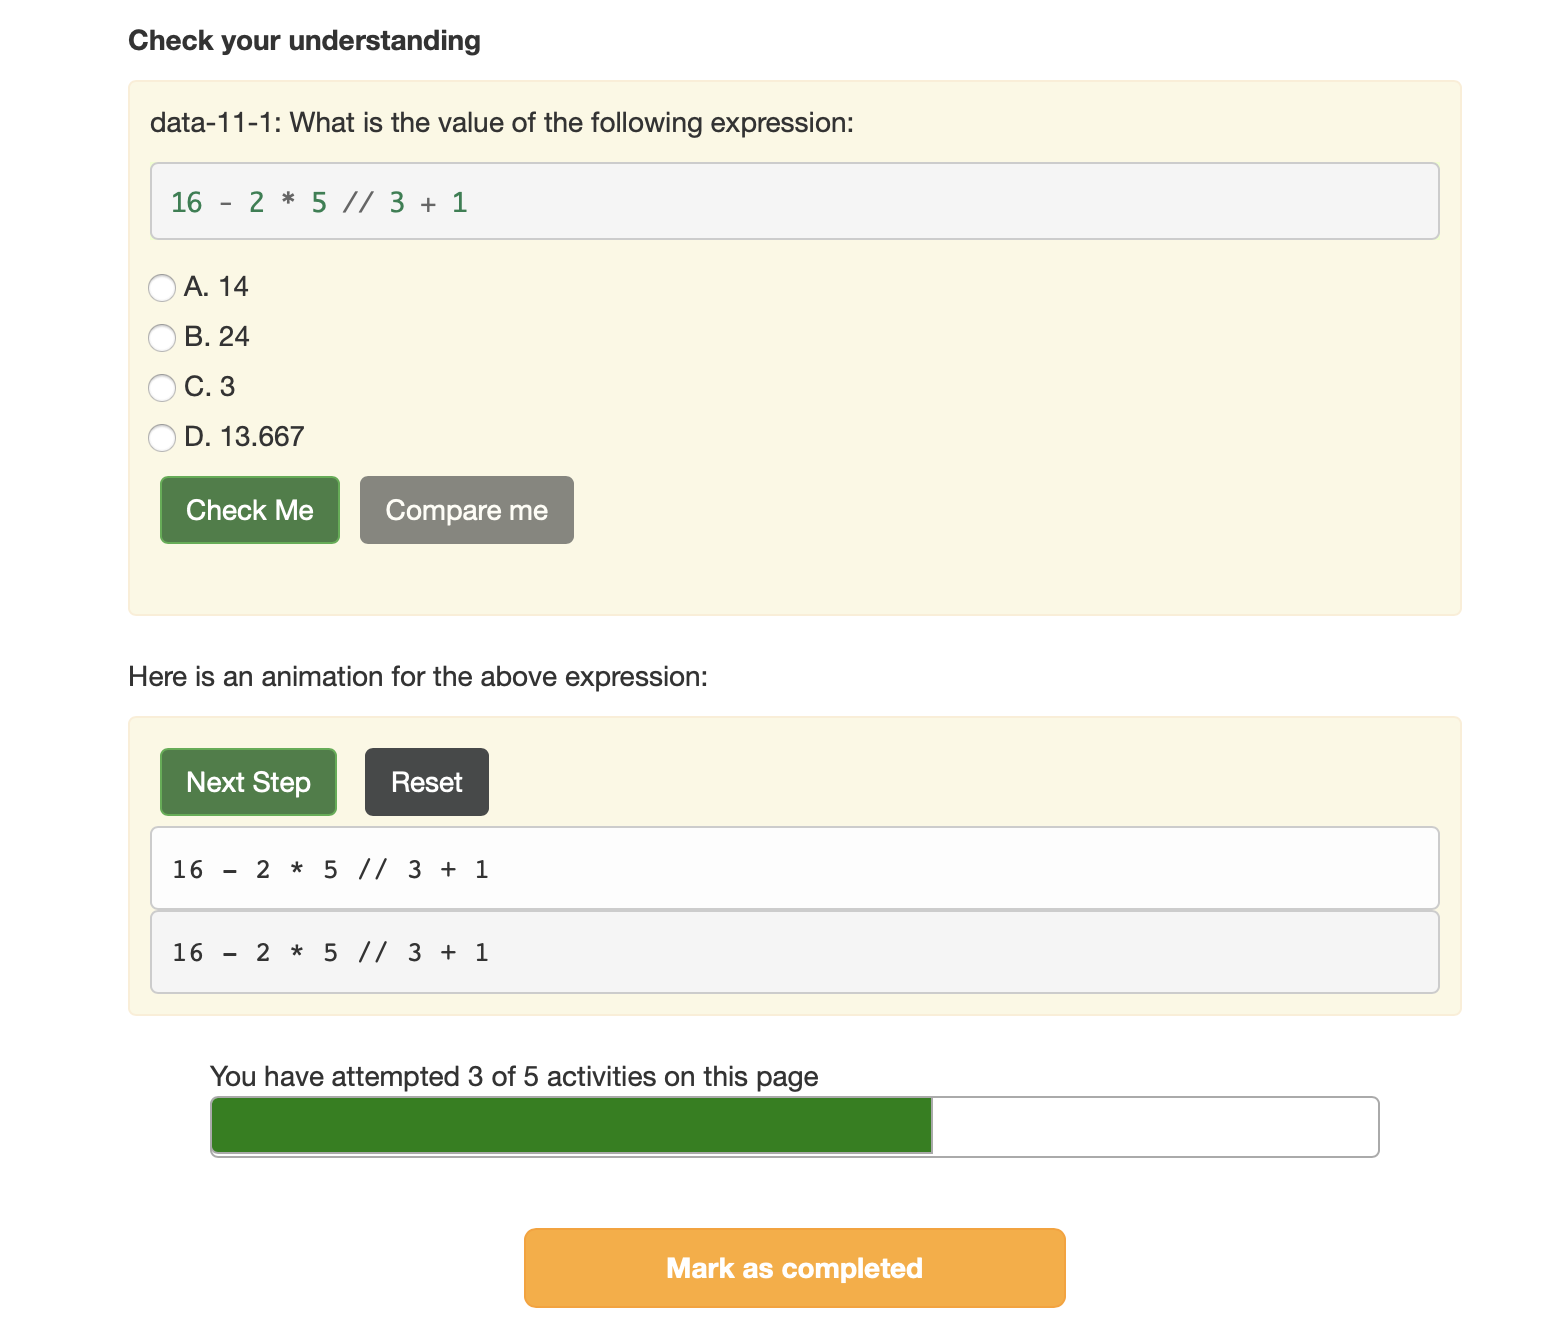This screenshot has height=1330, width=1568.
Task: Select radio option B. 24
Action: (162, 338)
